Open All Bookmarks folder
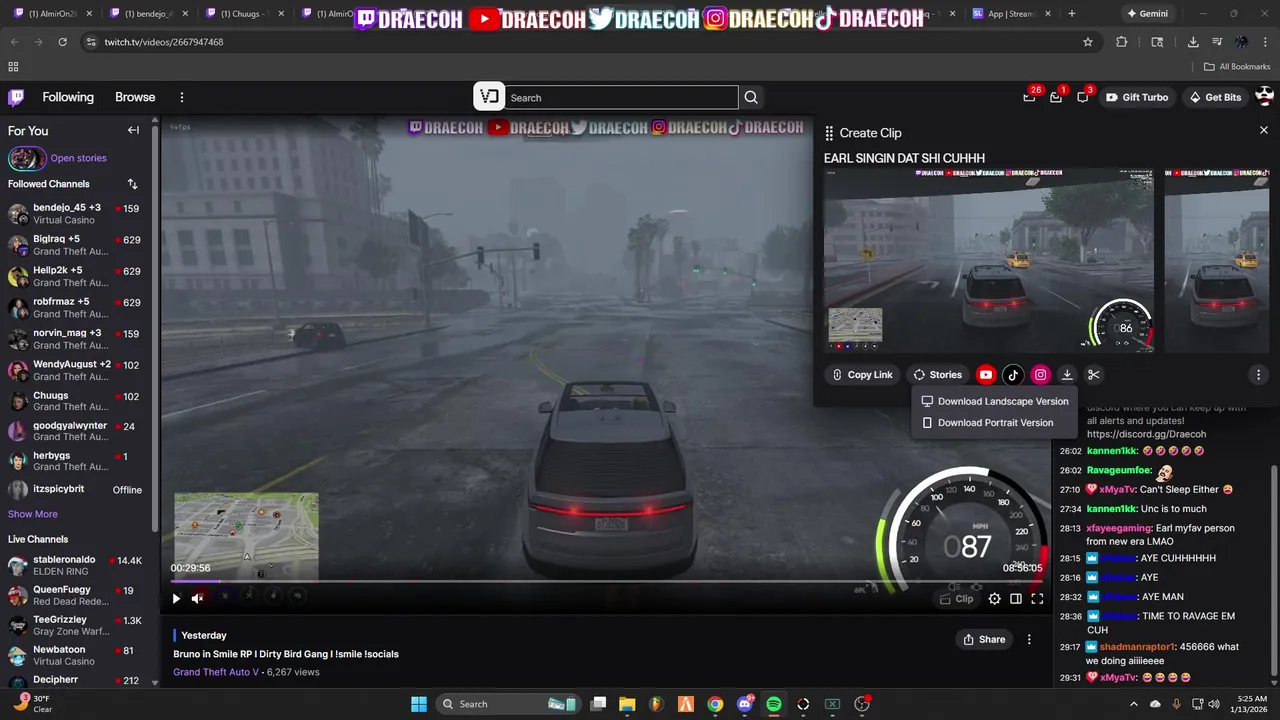 (x=1237, y=67)
